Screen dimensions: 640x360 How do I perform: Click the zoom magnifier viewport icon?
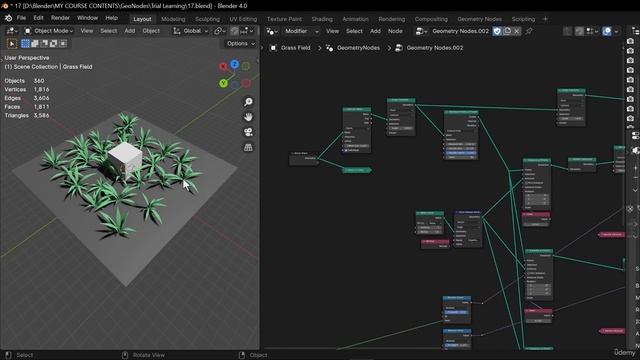pyautogui.click(x=248, y=102)
